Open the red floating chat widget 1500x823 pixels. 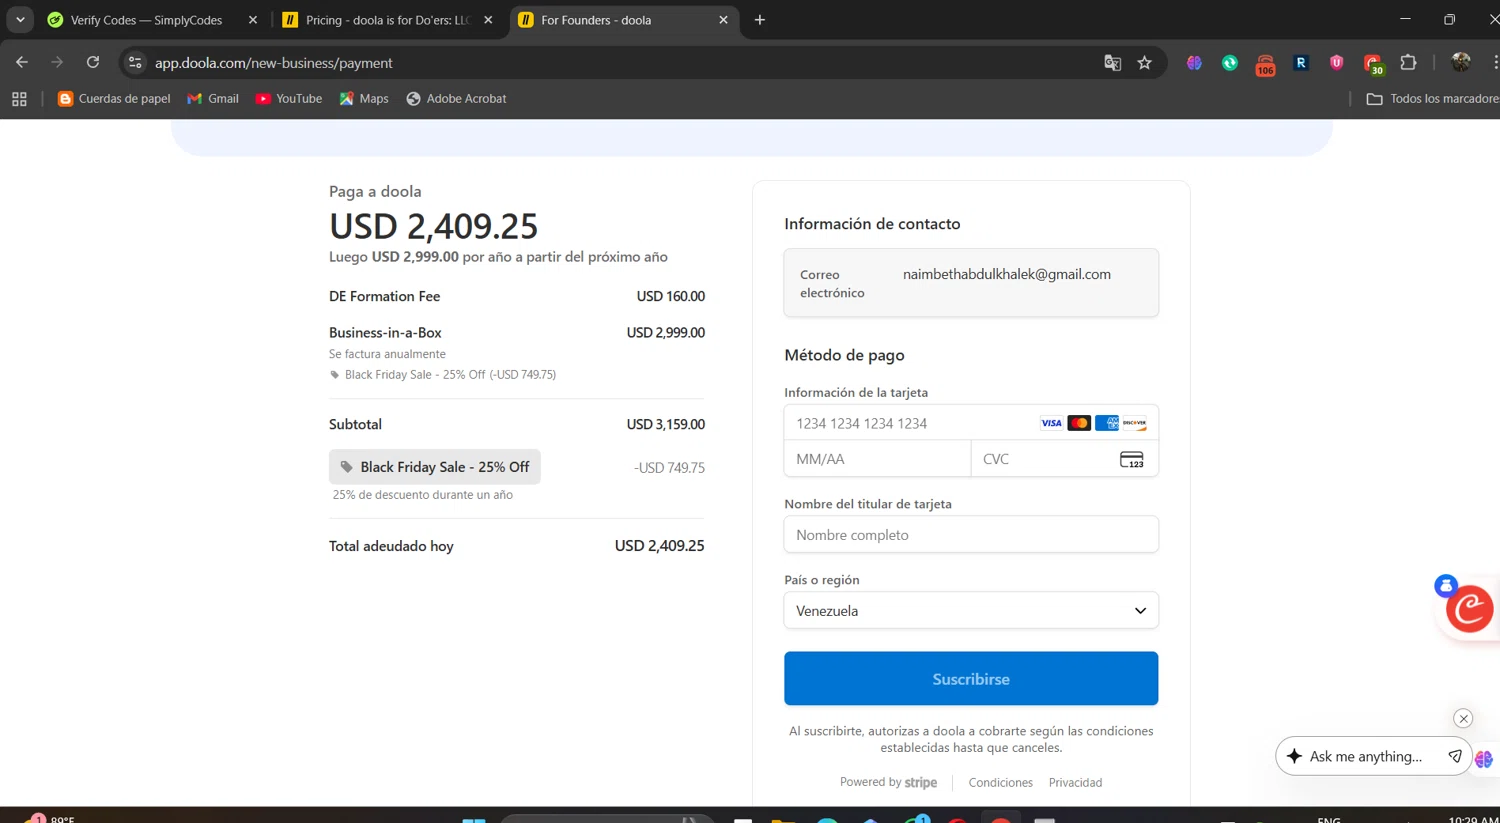tap(1470, 609)
